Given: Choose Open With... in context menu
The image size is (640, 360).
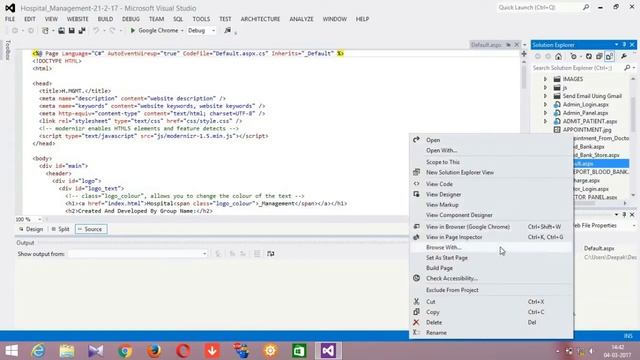Looking at the screenshot, I should click(491, 150).
